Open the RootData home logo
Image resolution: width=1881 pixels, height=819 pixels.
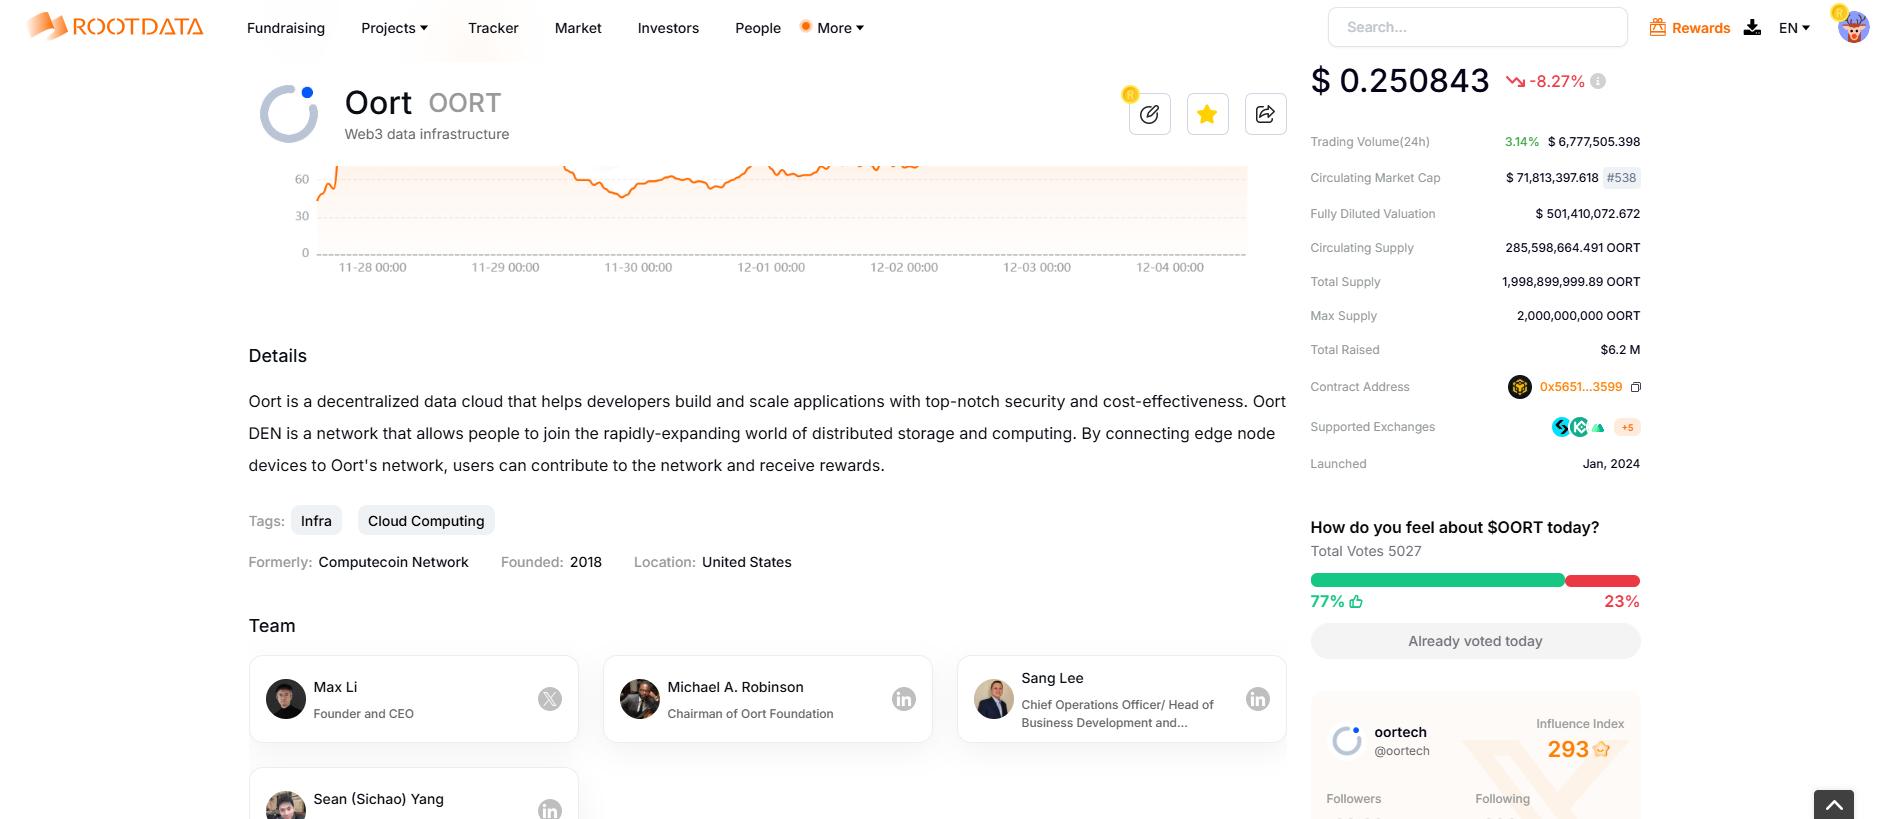(115, 26)
